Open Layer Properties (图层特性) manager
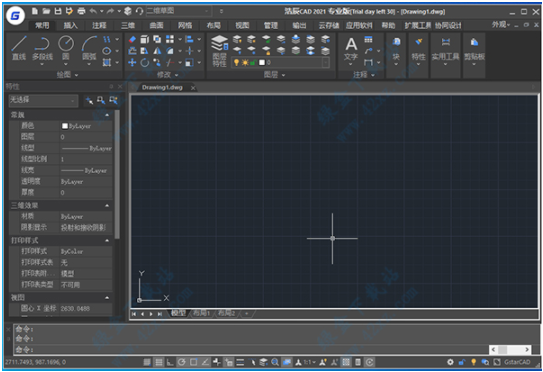Screen dimensions: 543x372 220,51
